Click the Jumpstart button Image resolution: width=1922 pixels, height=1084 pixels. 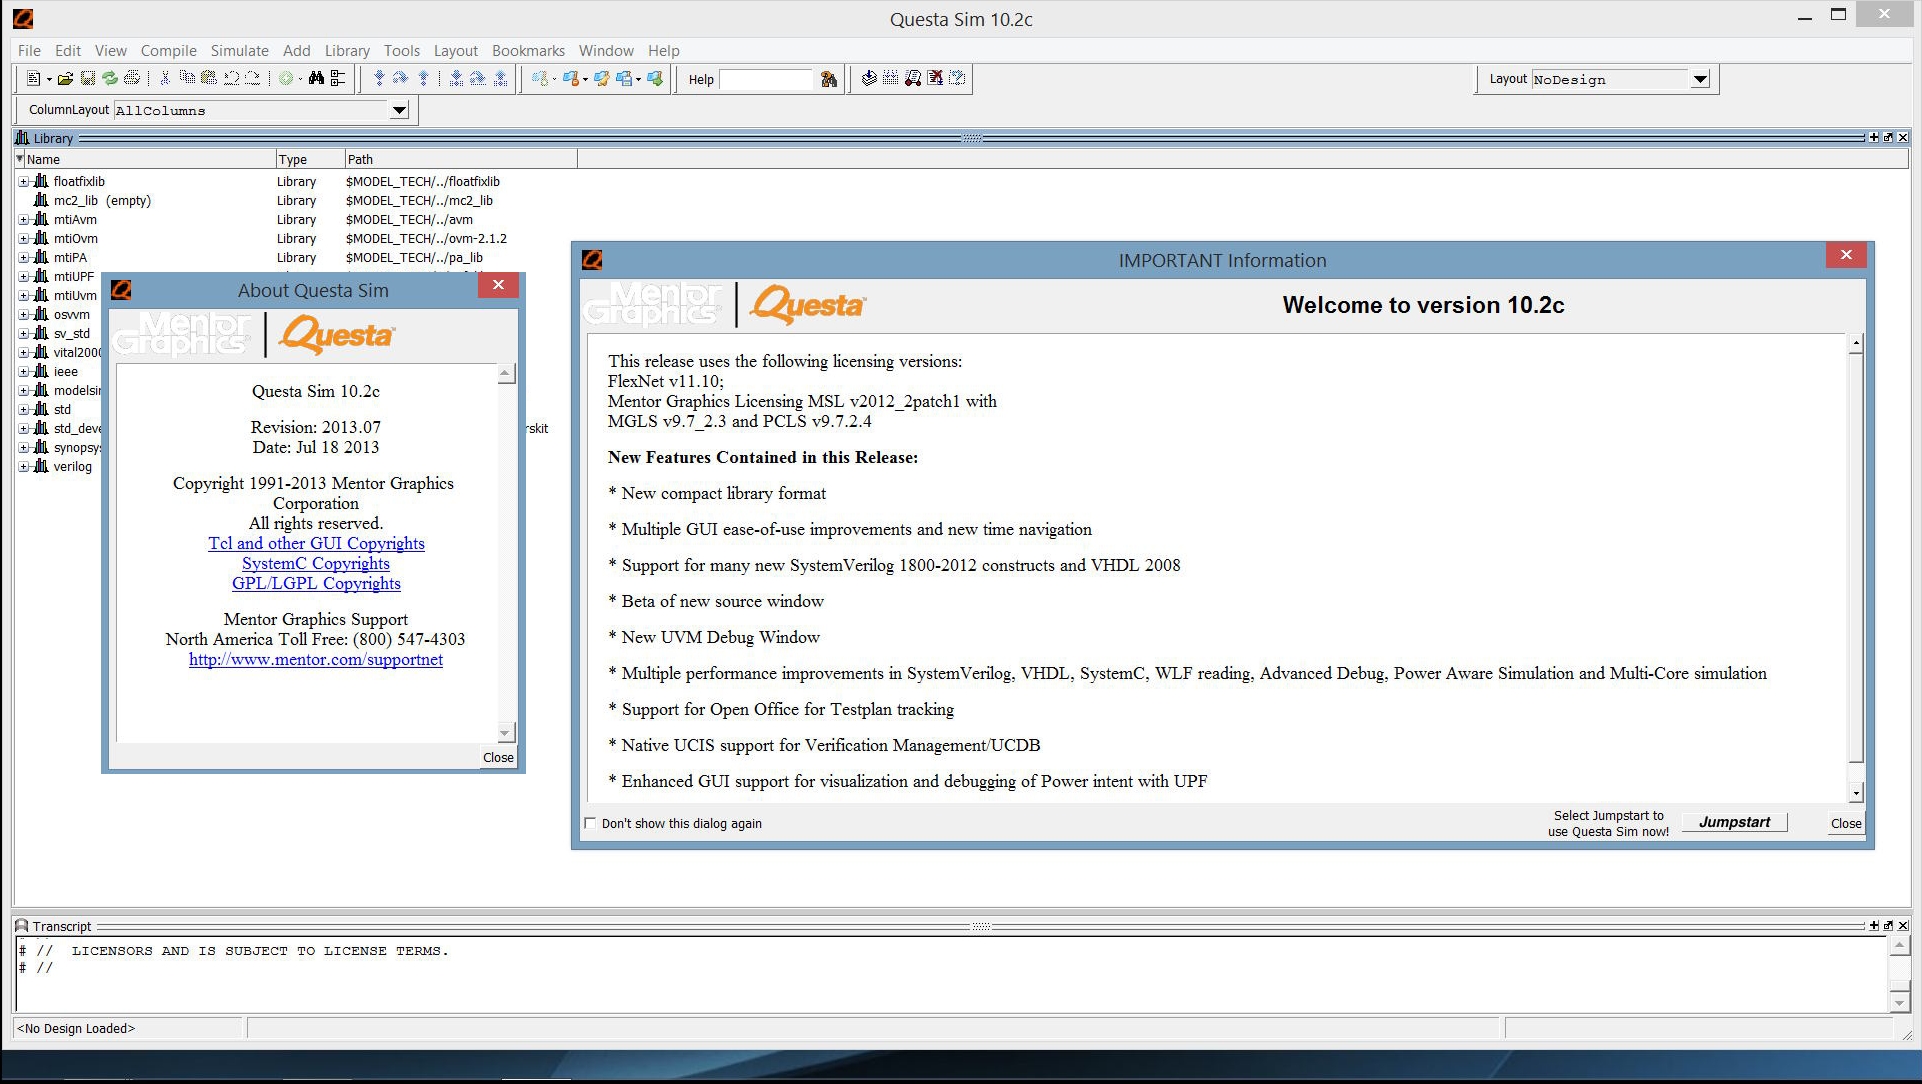(x=1734, y=822)
